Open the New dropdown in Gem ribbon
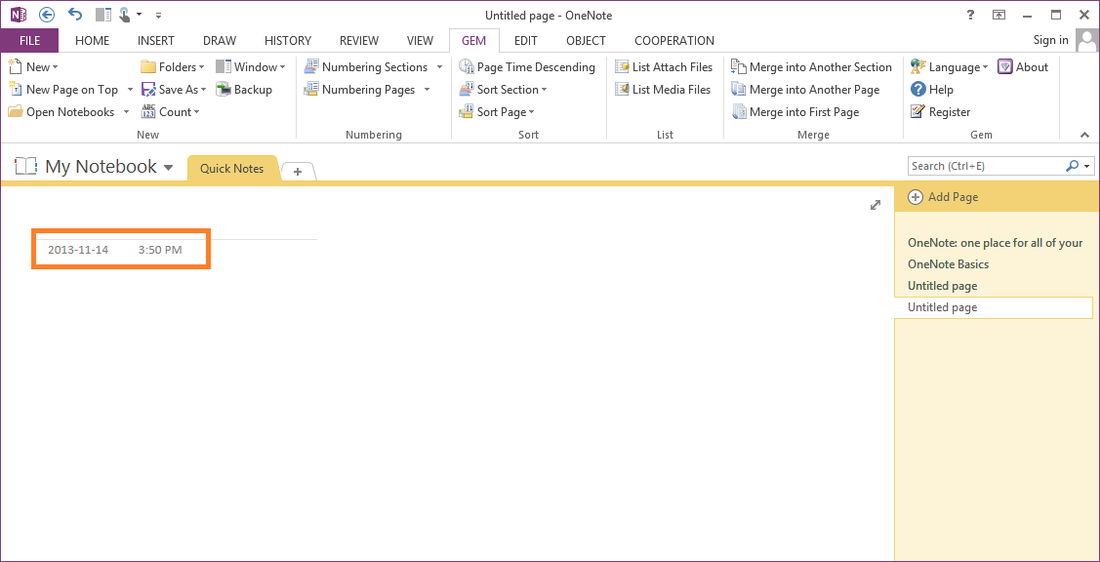 (34, 67)
